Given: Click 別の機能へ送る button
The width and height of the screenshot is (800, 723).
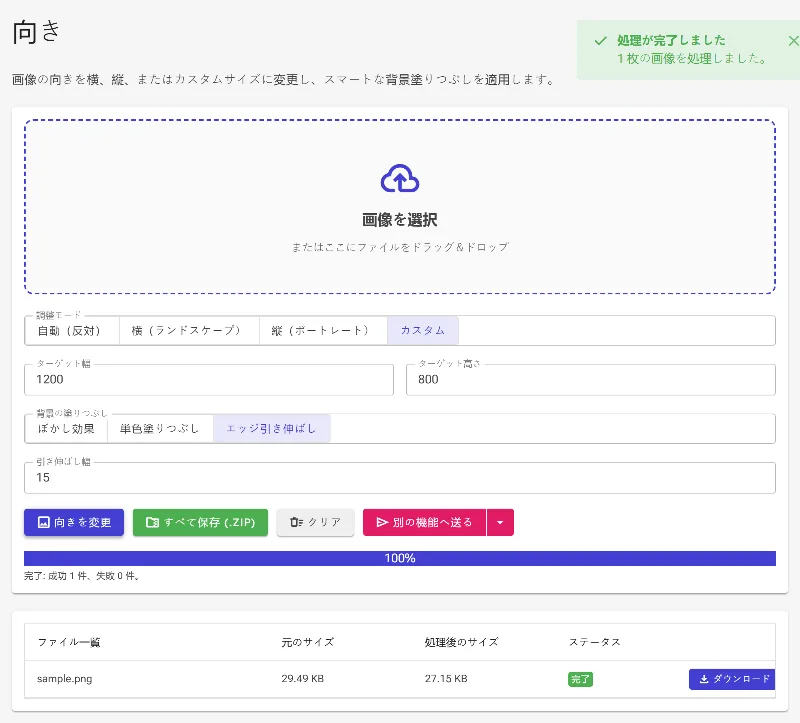Looking at the screenshot, I should tap(424, 522).
